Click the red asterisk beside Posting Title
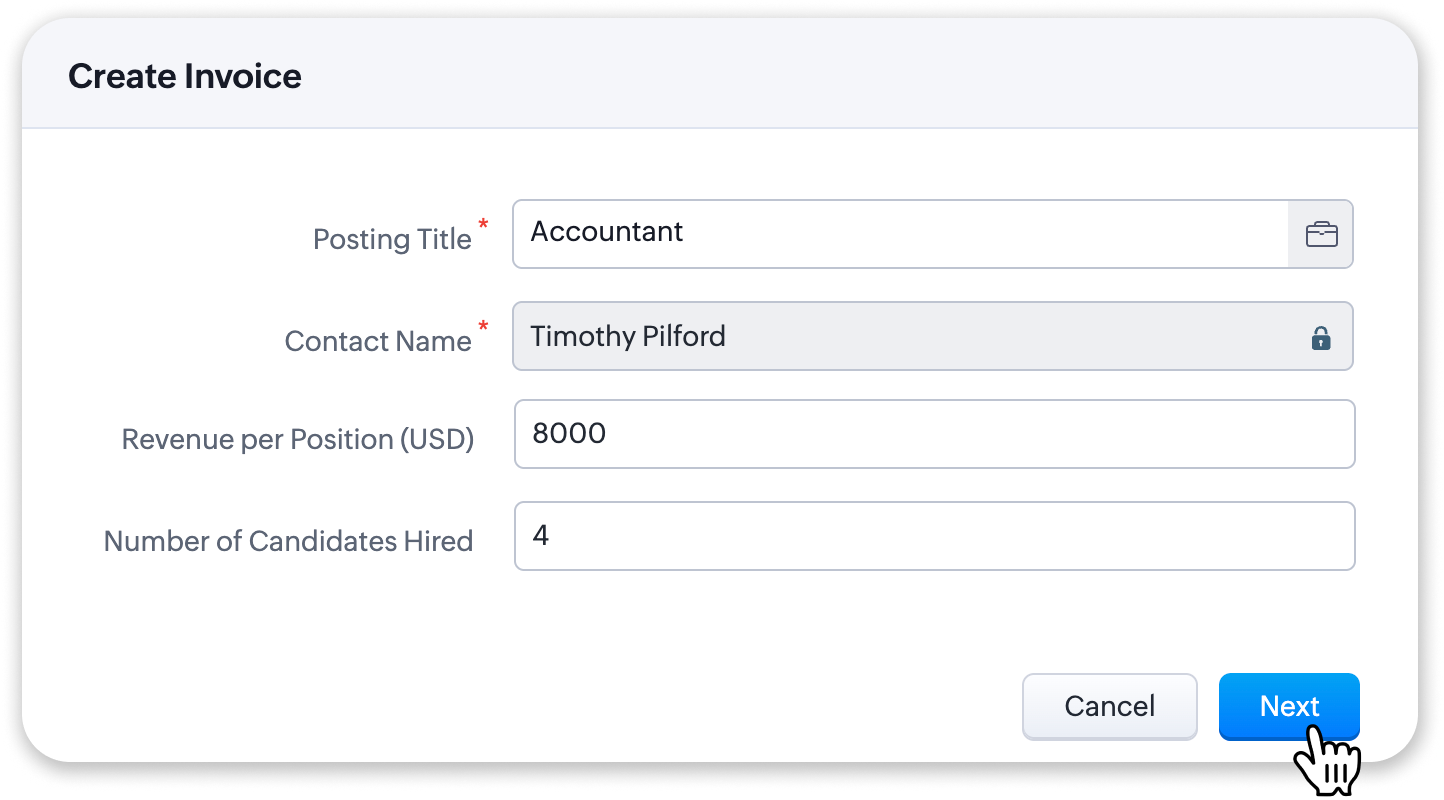 coord(484,224)
